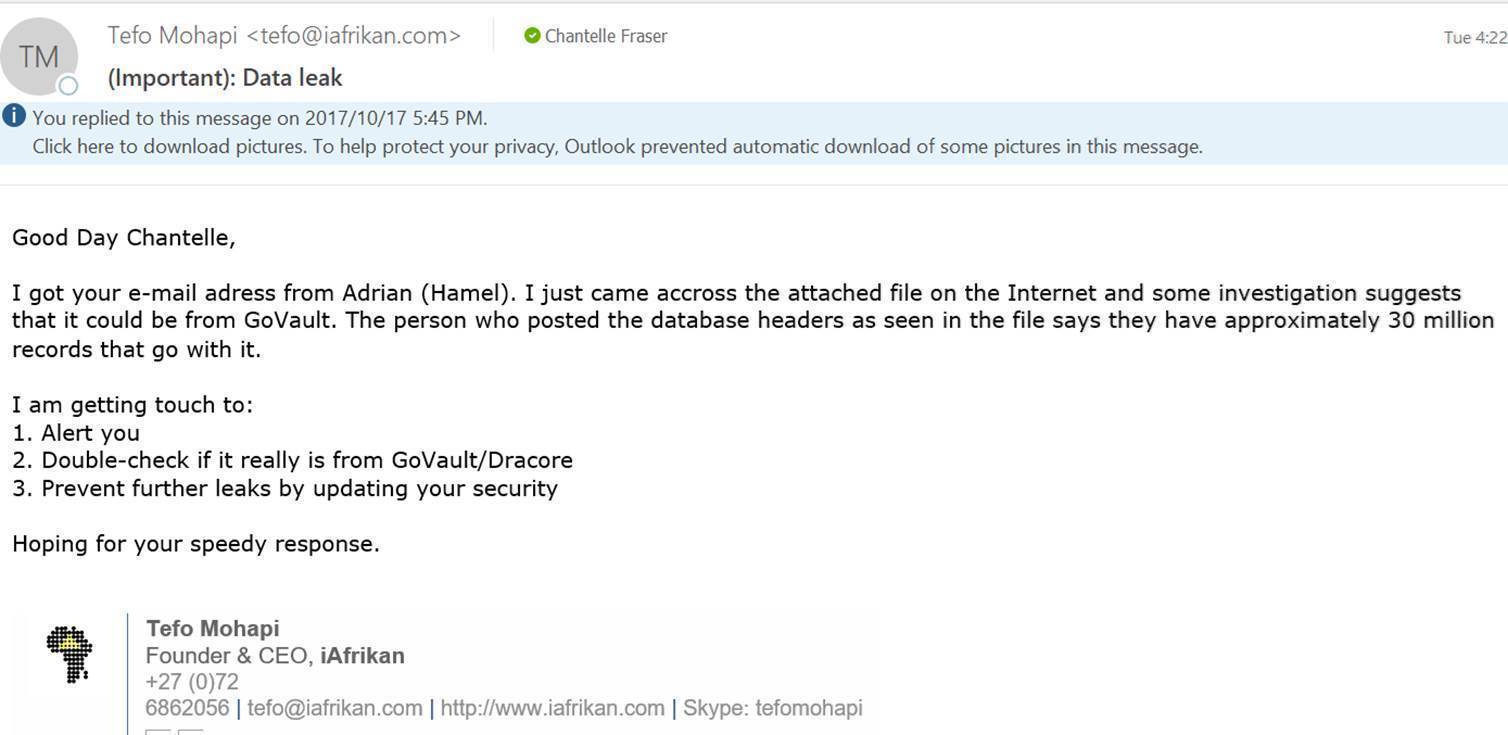Click the "(Important): Data leak" subject line
The width and height of the screenshot is (1508, 735).
tap(225, 78)
